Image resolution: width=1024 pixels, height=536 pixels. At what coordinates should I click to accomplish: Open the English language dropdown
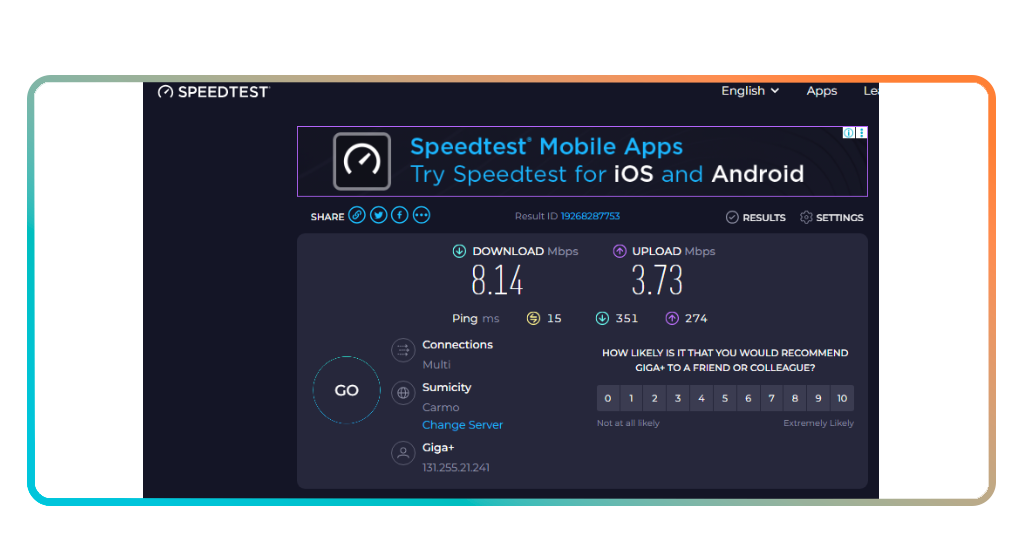click(x=750, y=91)
